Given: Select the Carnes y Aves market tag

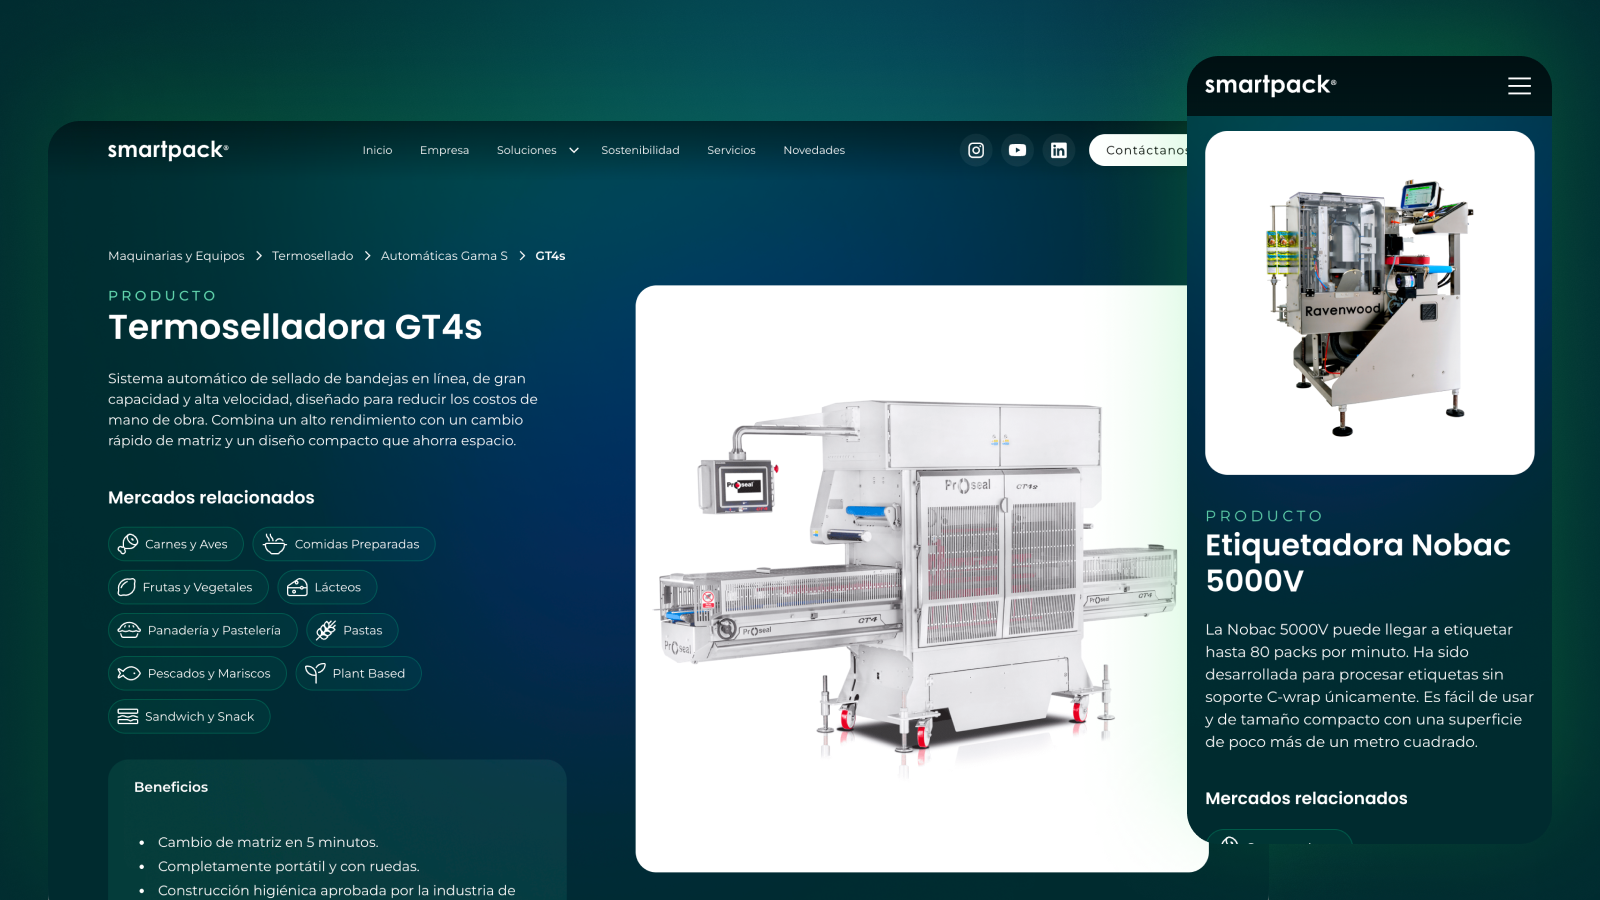Looking at the screenshot, I should click(x=176, y=544).
